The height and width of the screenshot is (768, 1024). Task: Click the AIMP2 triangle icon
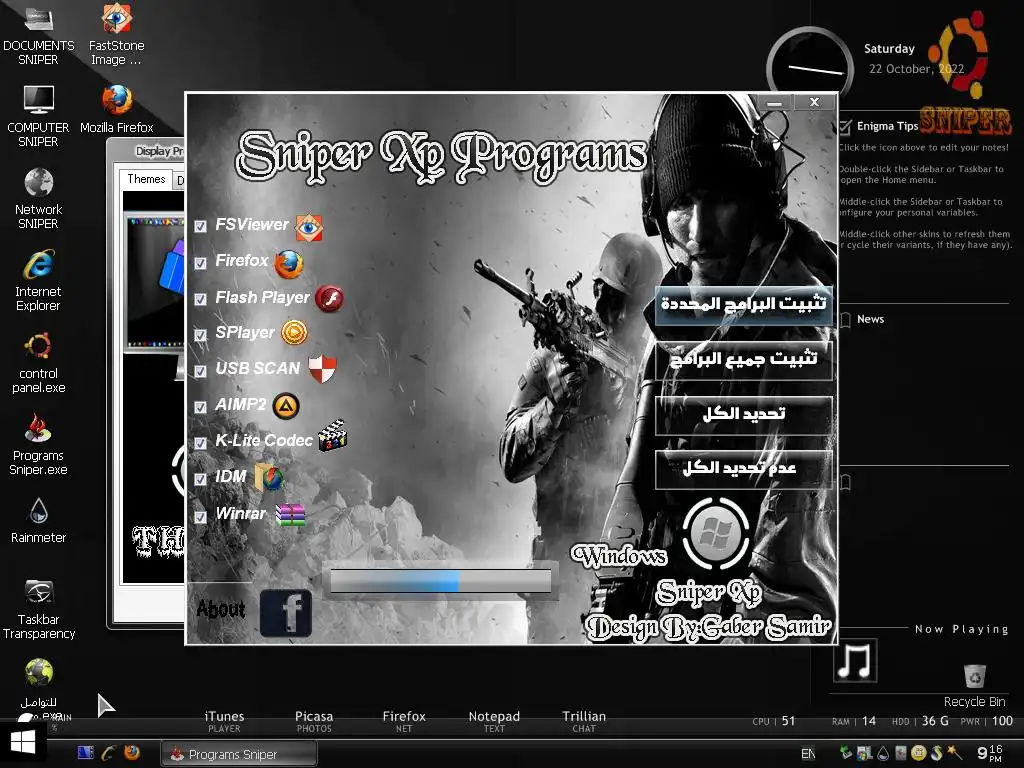point(285,406)
